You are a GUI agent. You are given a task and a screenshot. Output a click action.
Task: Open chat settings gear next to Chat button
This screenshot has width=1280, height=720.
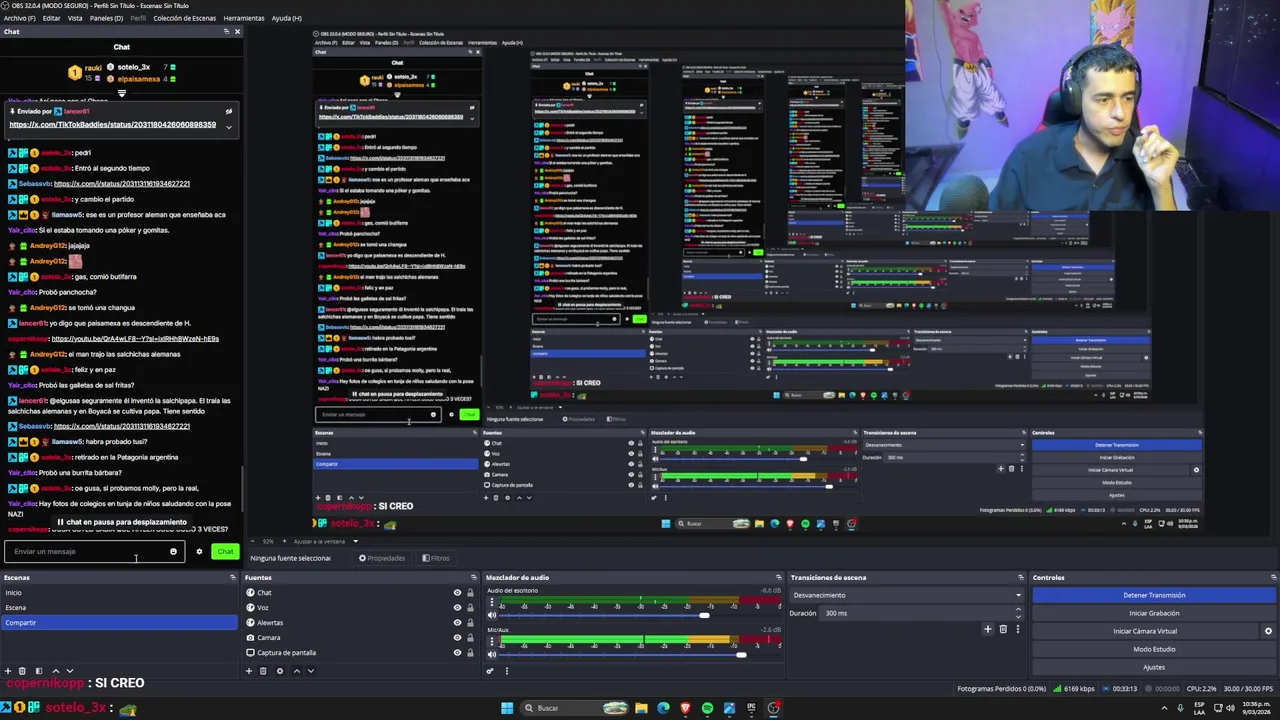tap(199, 551)
